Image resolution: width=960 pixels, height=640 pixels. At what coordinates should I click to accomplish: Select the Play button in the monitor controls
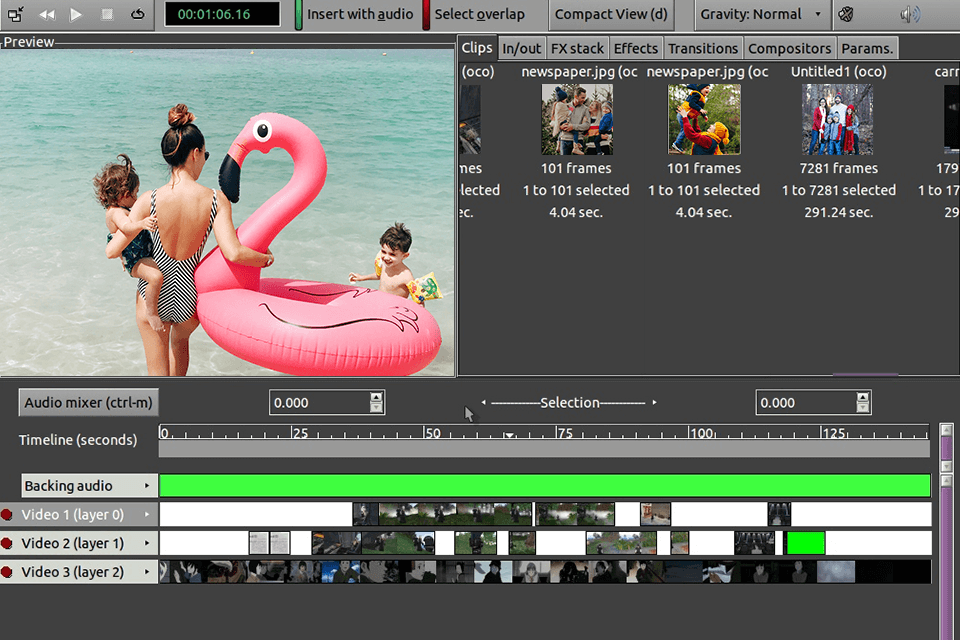(x=75, y=14)
